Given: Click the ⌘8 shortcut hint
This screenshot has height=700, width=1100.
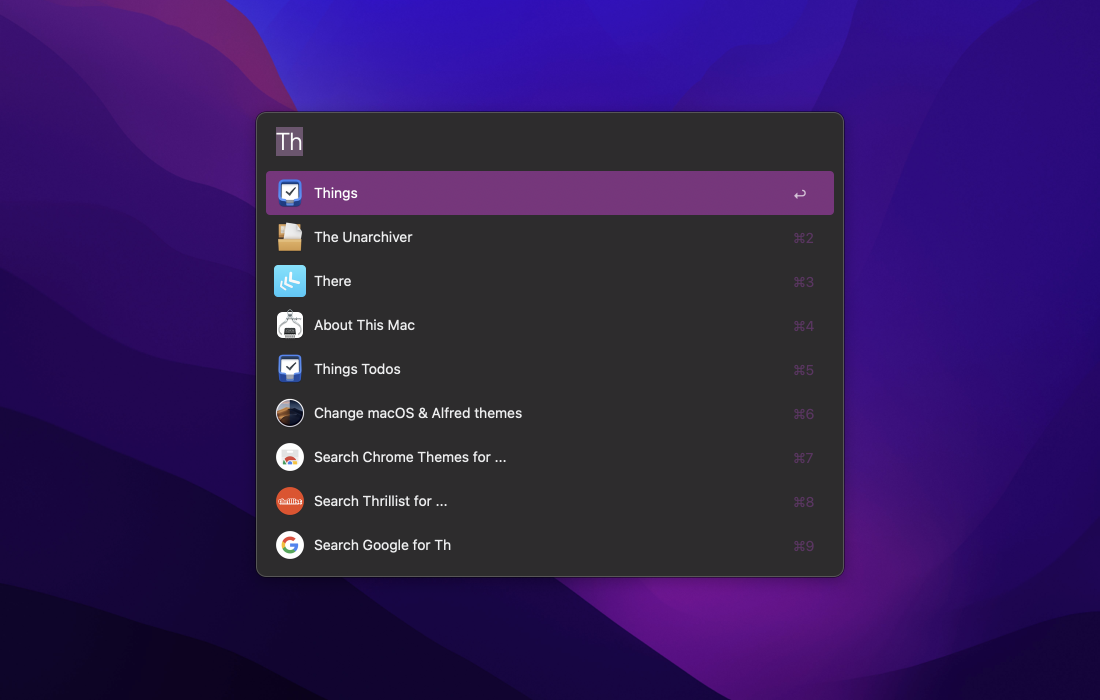Looking at the screenshot, I should tap(803, 502).
